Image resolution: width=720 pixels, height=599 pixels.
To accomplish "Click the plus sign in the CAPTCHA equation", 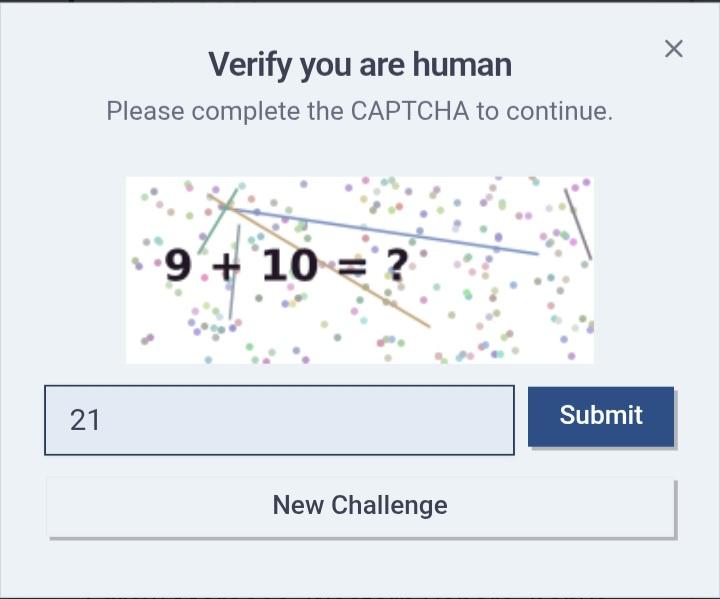I will pyautogui.click(x=227, y=266).
